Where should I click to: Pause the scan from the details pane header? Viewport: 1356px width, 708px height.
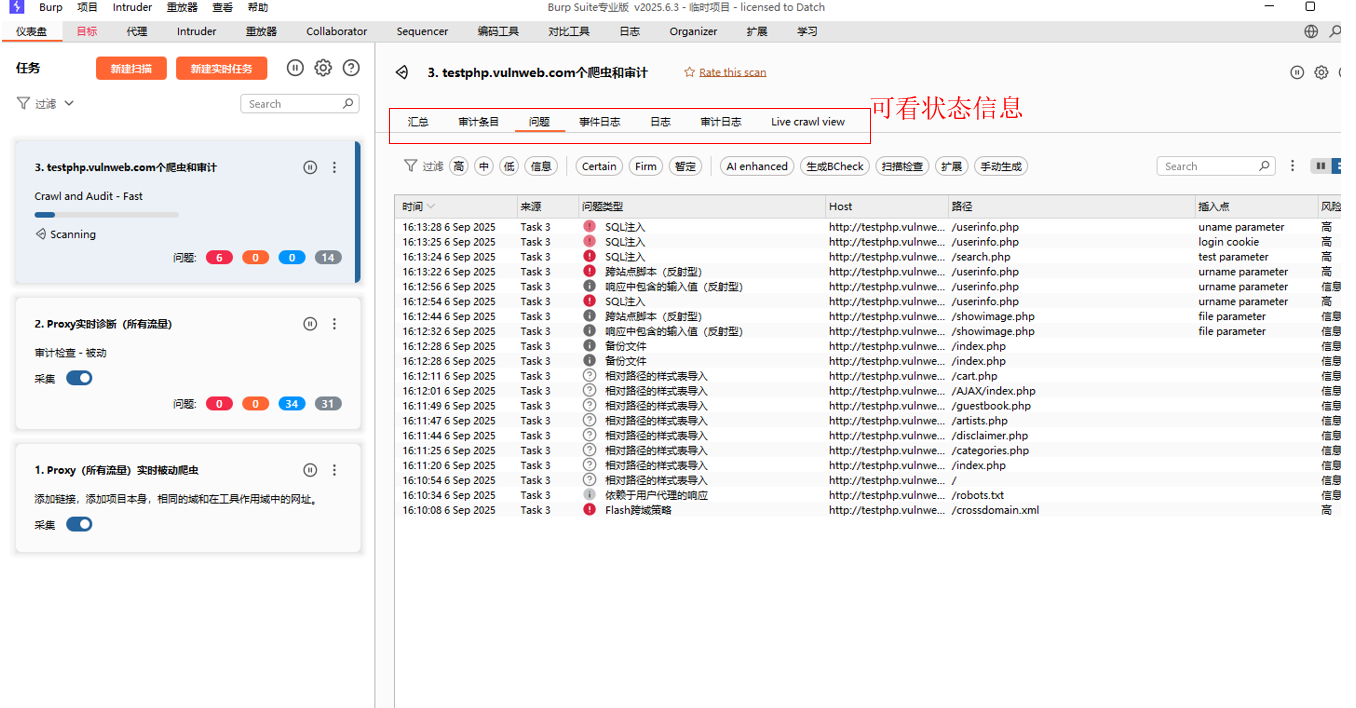tap(1297, 72)
